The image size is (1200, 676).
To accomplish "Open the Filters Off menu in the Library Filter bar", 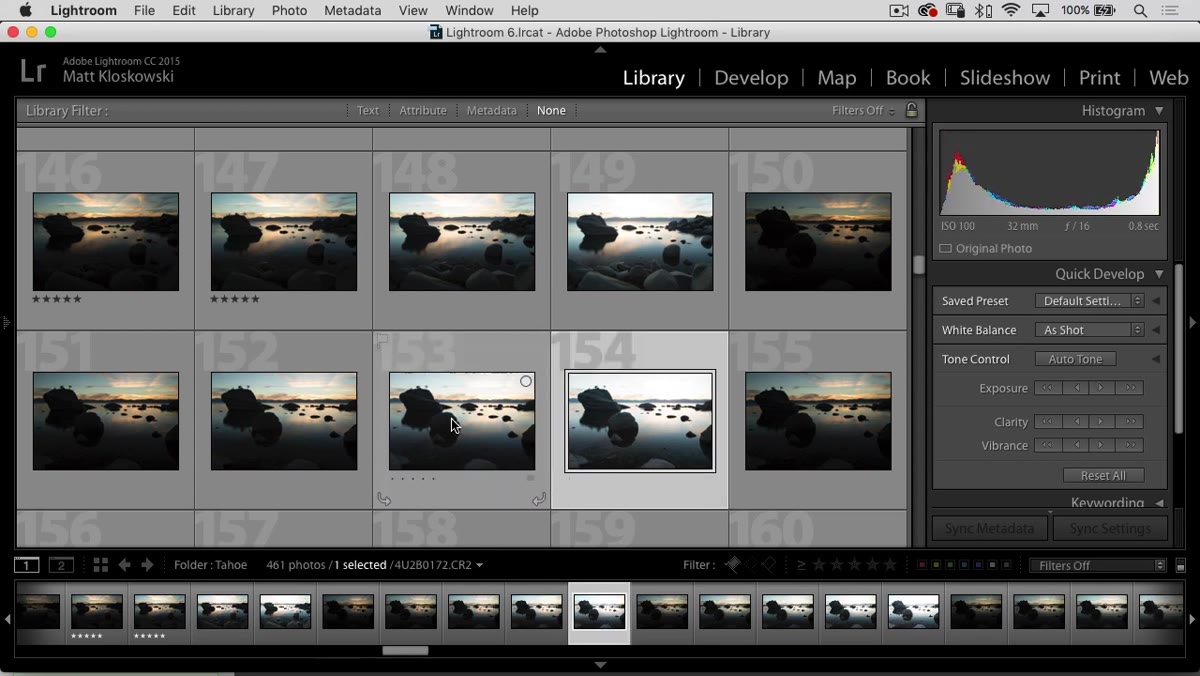I will 863,110.
